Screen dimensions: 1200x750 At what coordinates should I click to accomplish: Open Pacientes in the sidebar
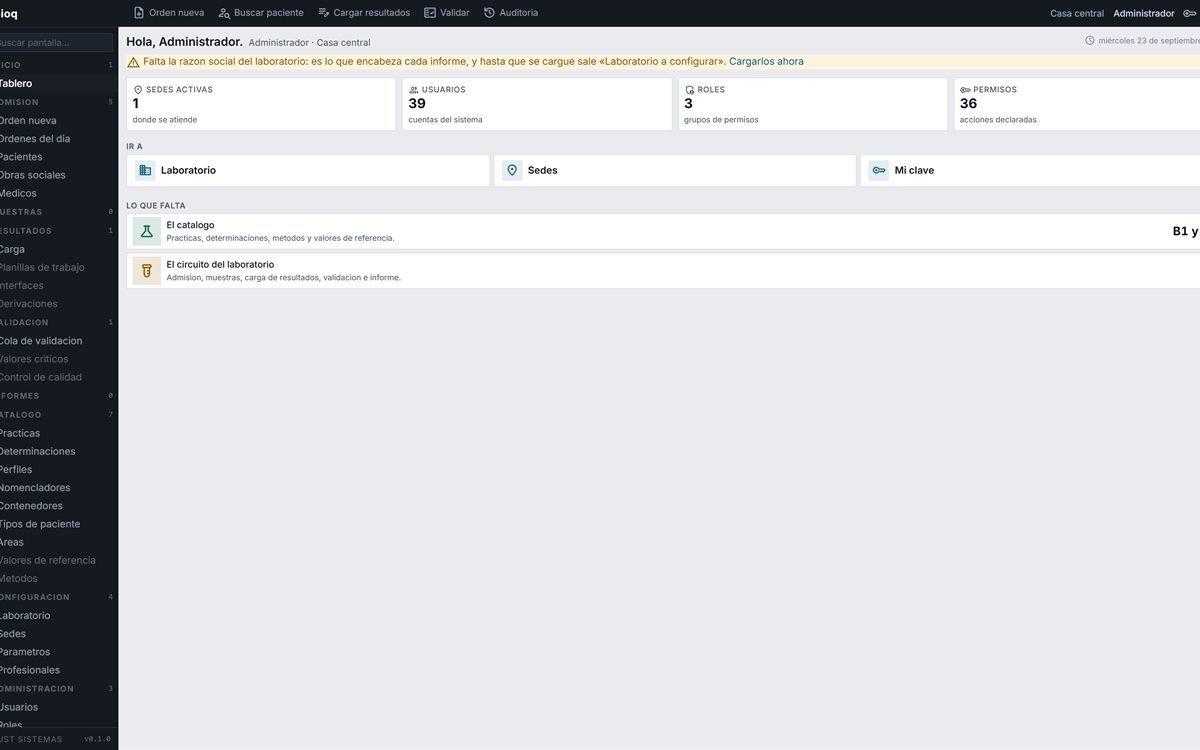[57, 157]
